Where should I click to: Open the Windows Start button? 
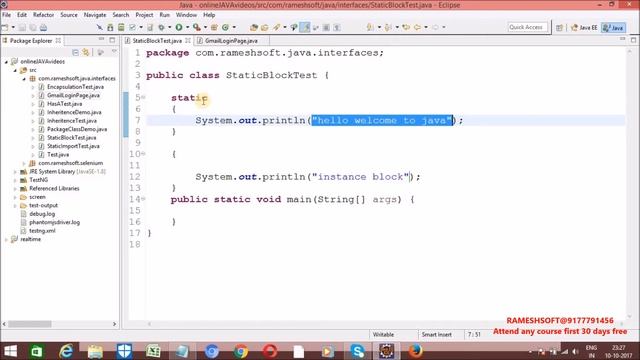[x=11, y=351]
